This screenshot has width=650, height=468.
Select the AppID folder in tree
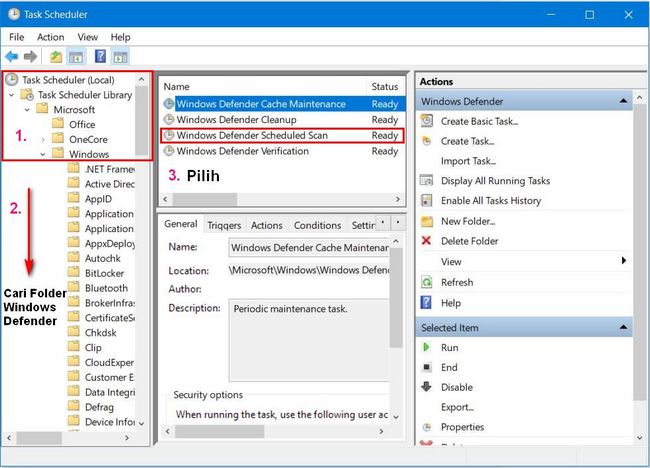click(98, 199)
